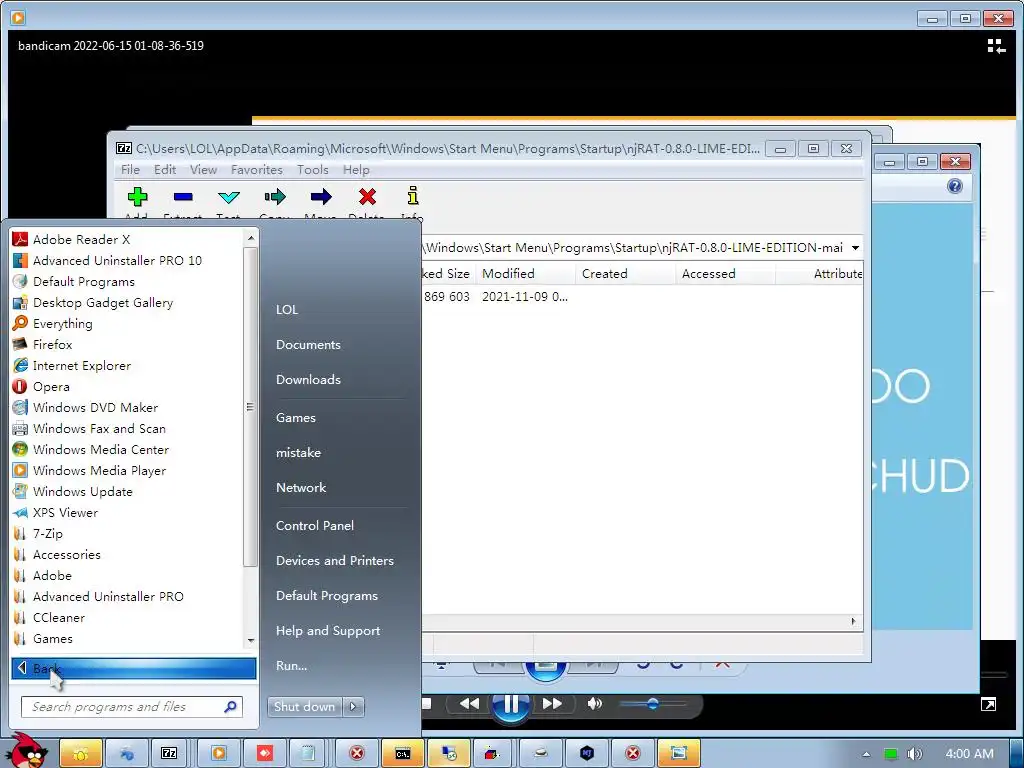Click the Search programs and files box
Viewport: 1024px width, 768px height.
pyautogui.click(x=132, y=707)
